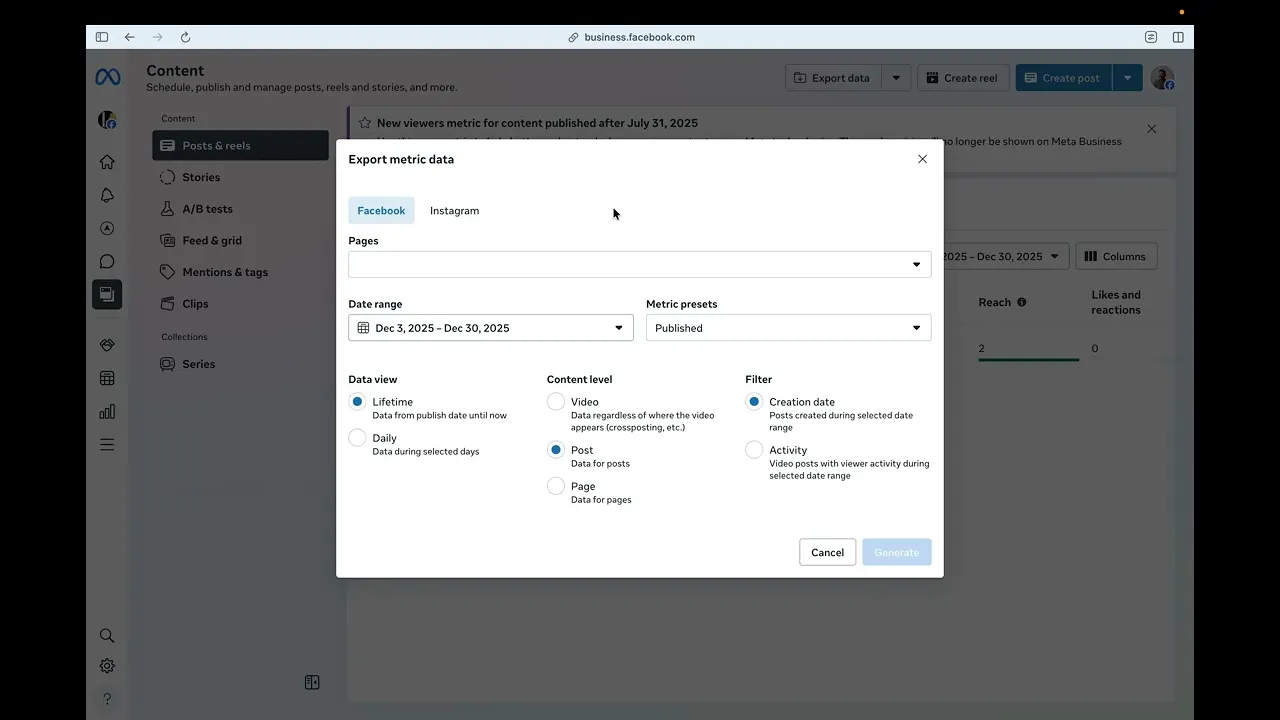Click the Likes and reactions column header

click(x=1116, y=302)
